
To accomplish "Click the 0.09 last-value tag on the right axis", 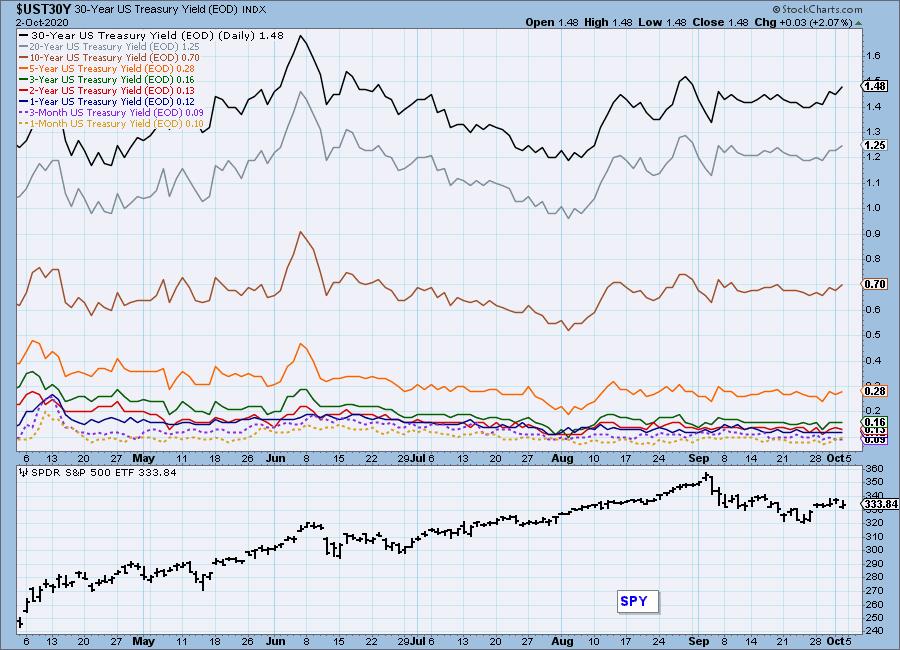I will pos(875,440).
